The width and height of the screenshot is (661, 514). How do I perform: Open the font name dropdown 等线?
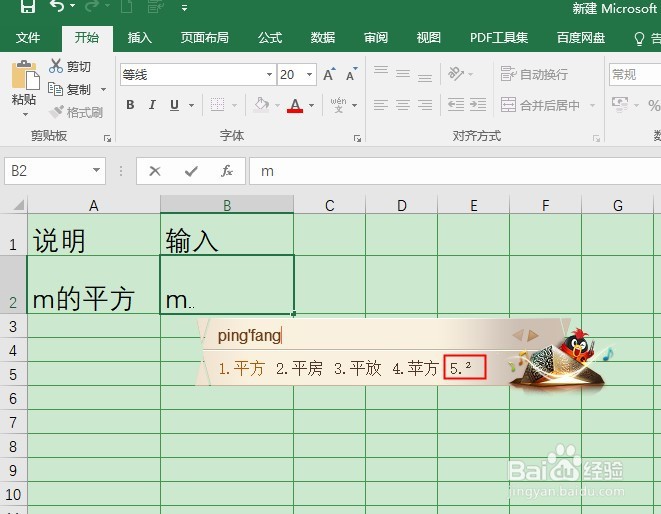click(269, 75)
